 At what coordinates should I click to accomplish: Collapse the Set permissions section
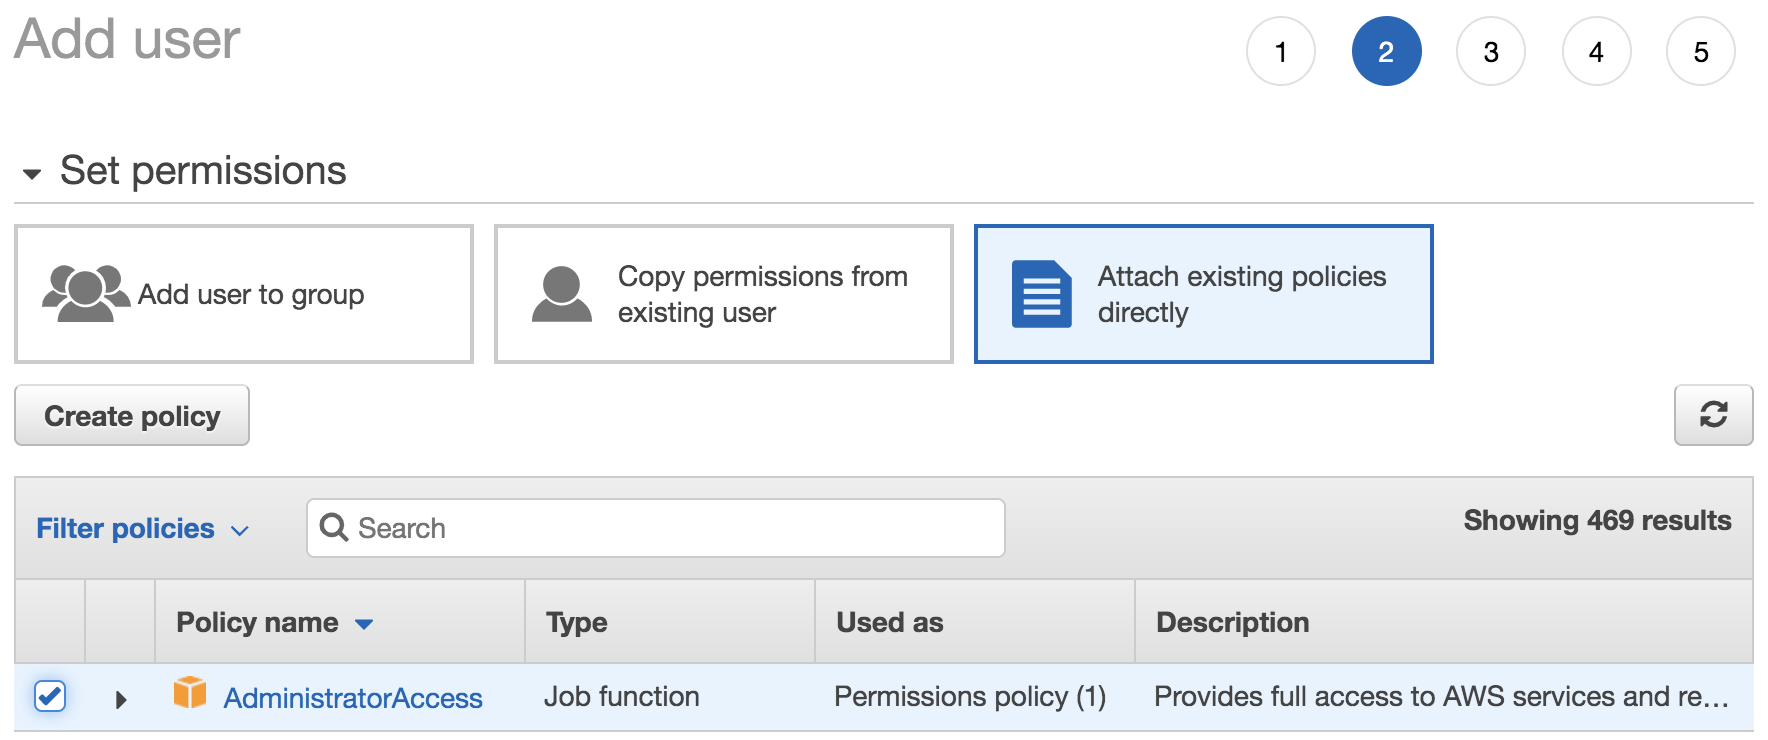32,174
